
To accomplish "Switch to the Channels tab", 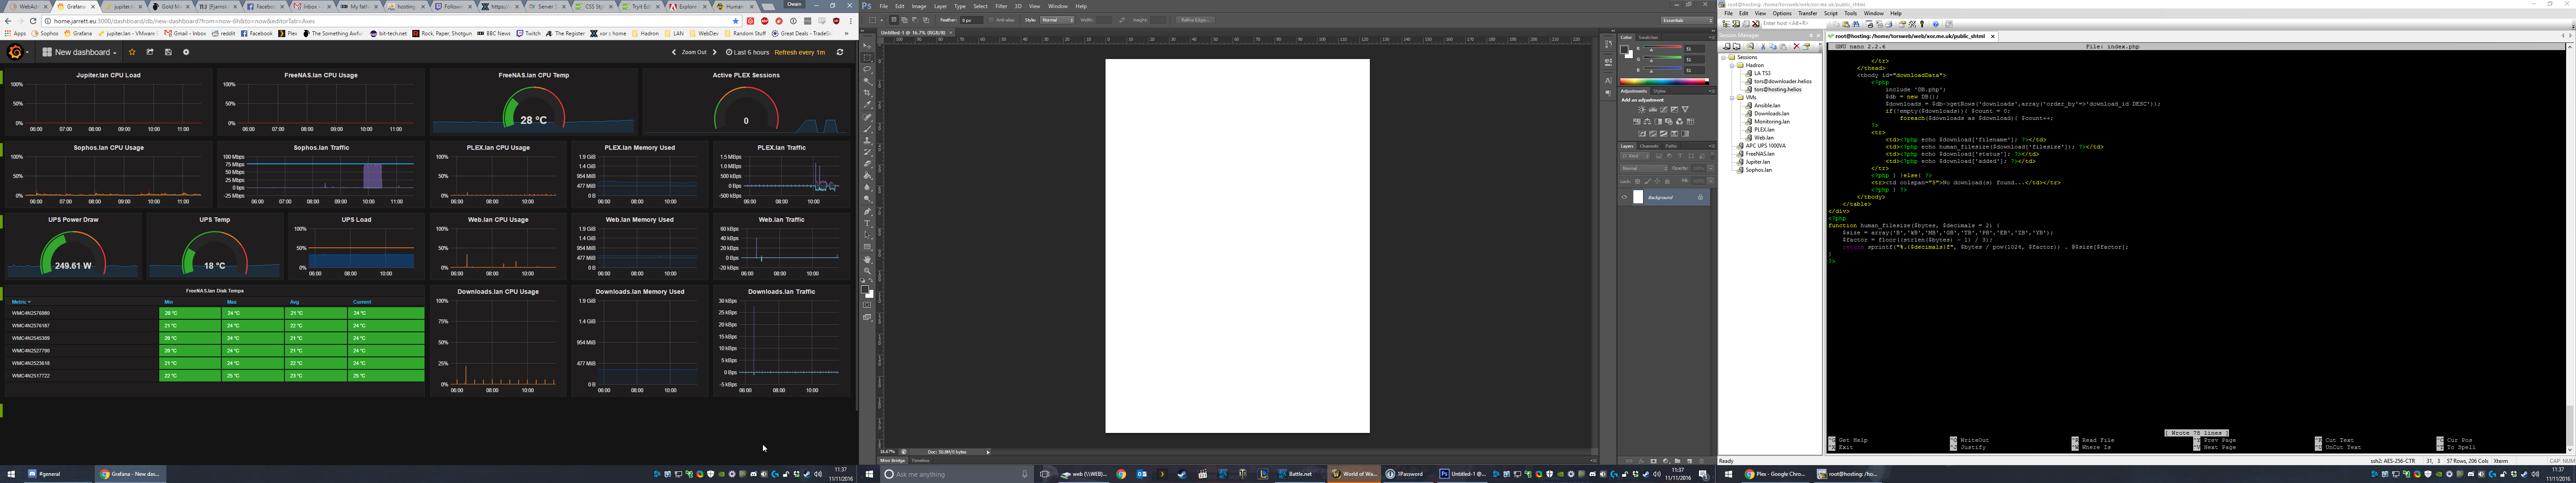I will pos(1649,146).
